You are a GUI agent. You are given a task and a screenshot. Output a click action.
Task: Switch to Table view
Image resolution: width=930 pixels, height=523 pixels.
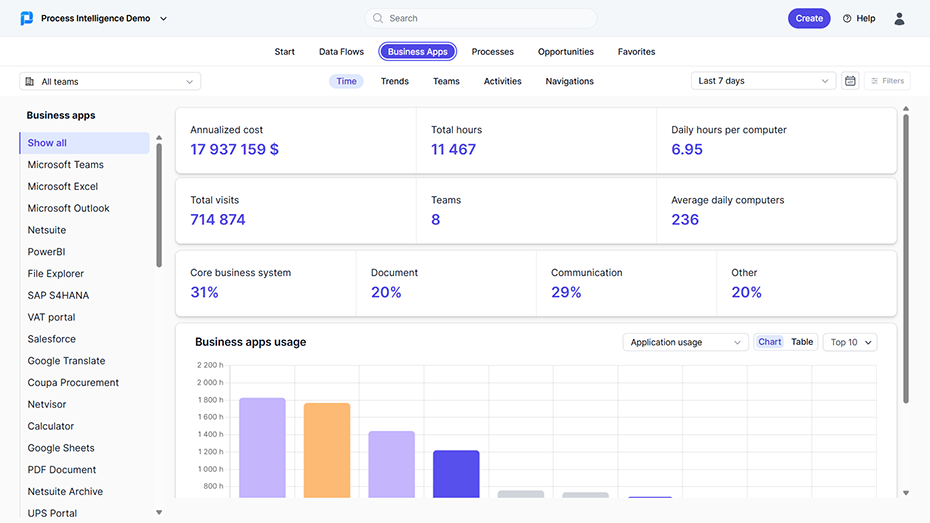(802, 342)
